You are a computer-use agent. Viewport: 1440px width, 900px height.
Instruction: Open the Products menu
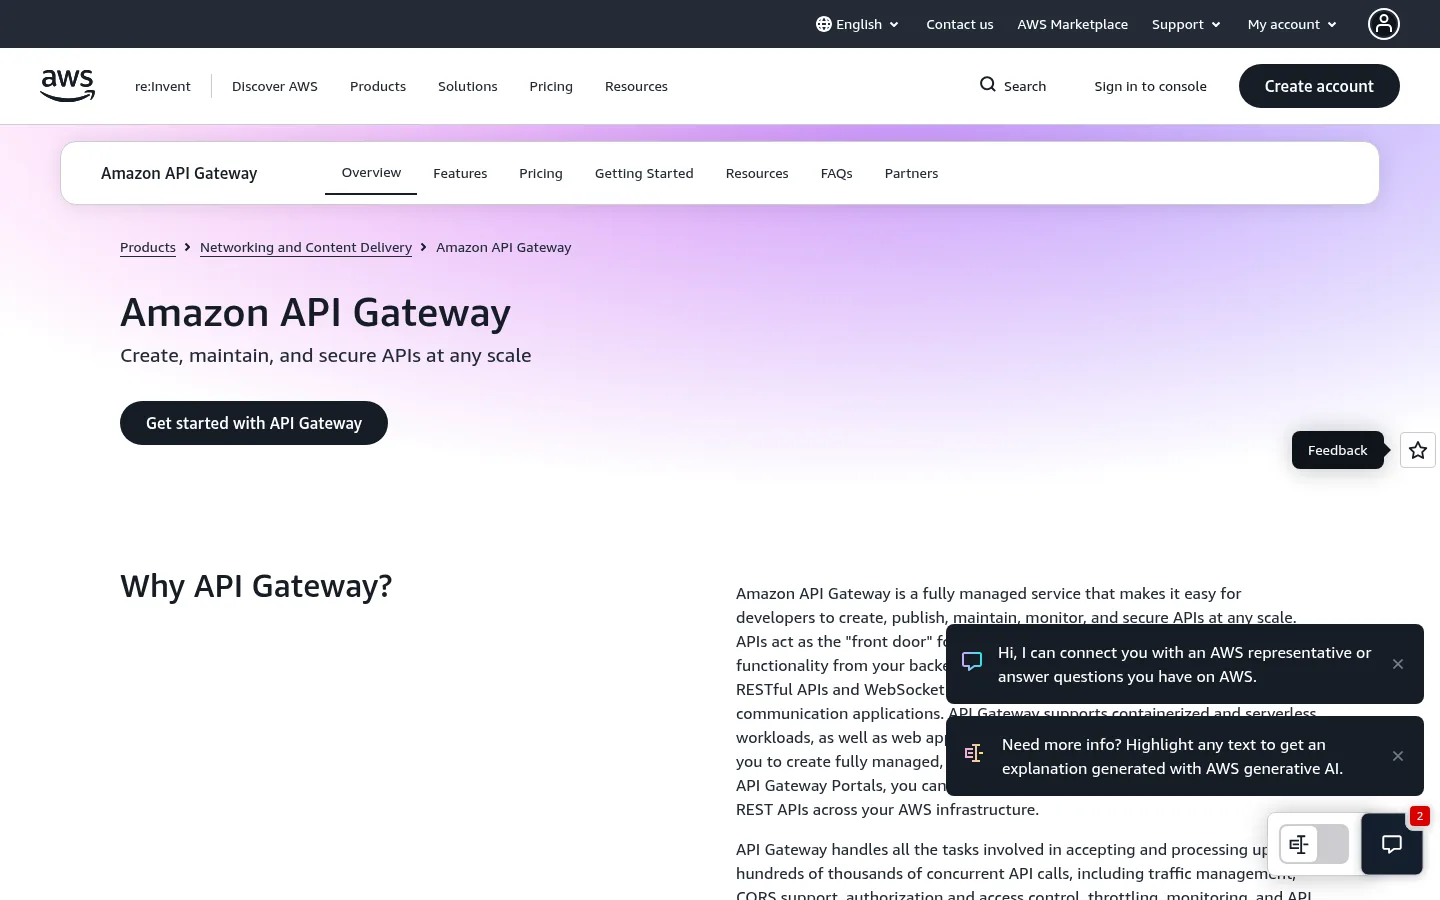pos(378,86)
